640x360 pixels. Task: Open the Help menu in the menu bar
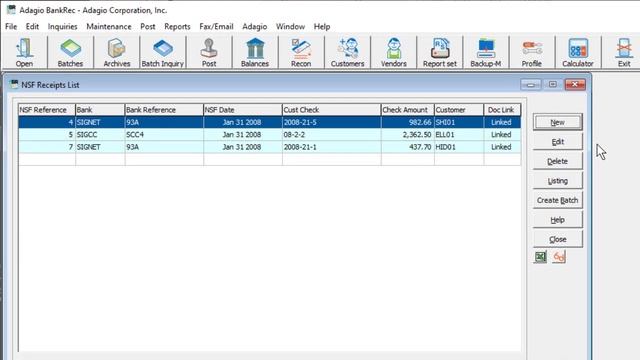[x=322, y=27]
